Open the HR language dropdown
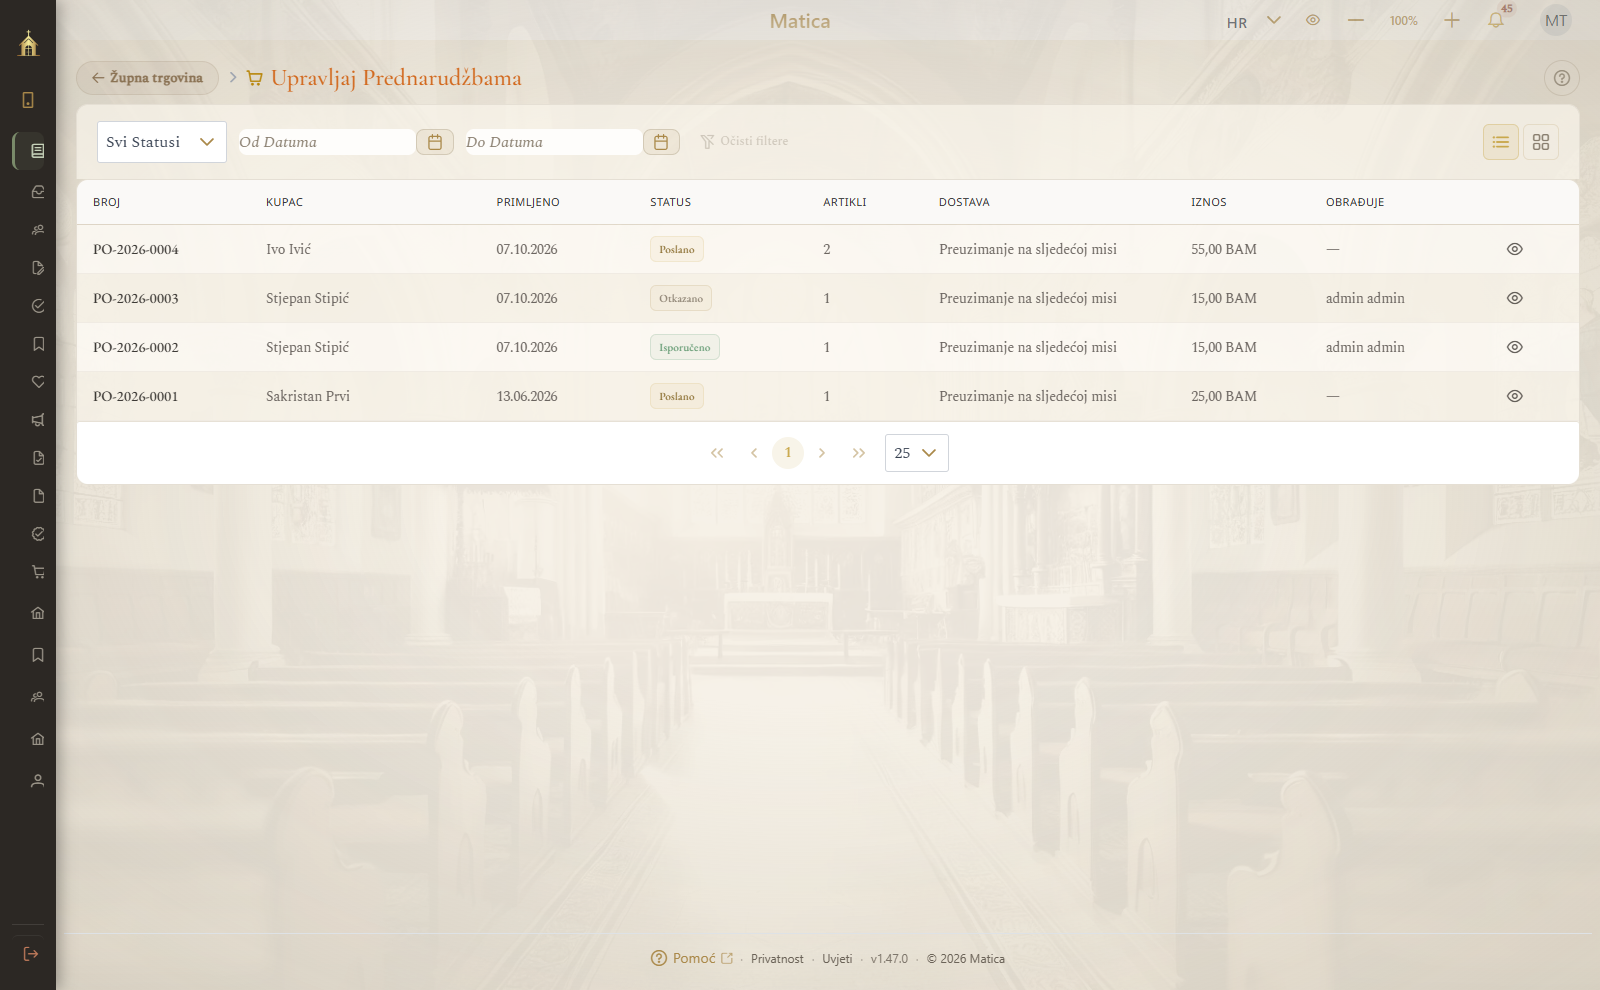 [x=1253, y=21]
